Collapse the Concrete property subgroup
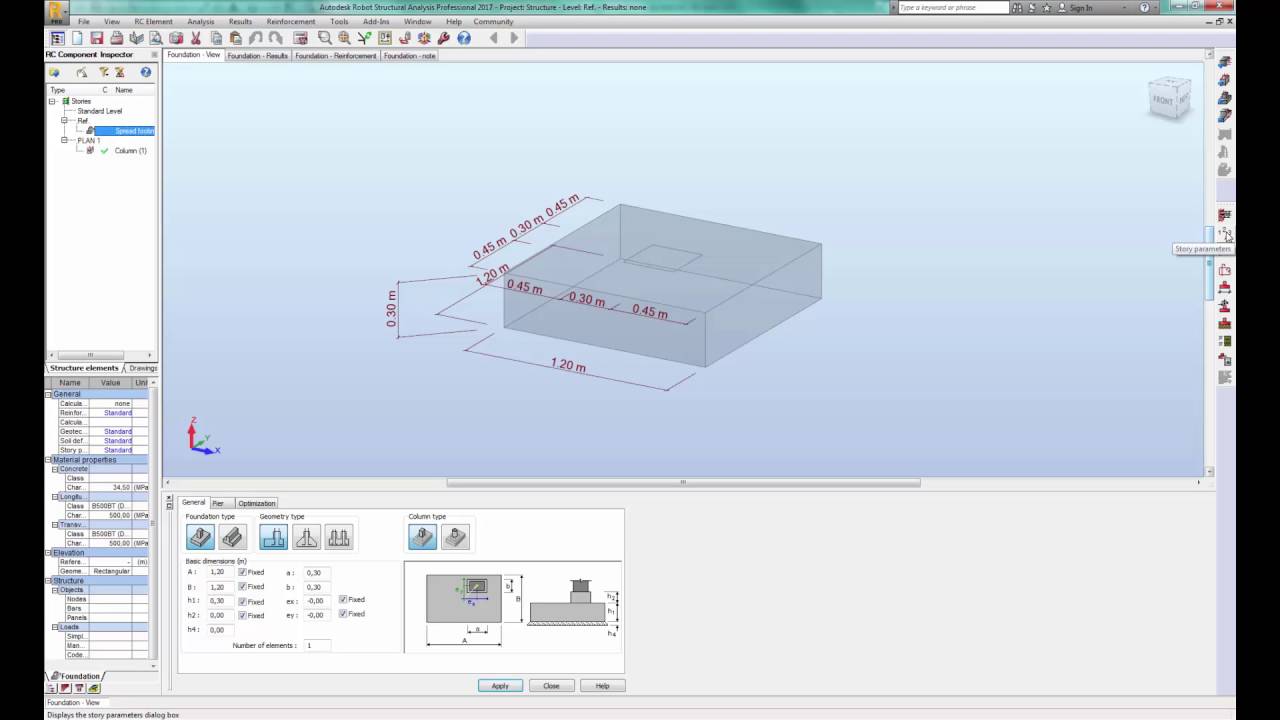1280x720 pixels. pos(55,469)
